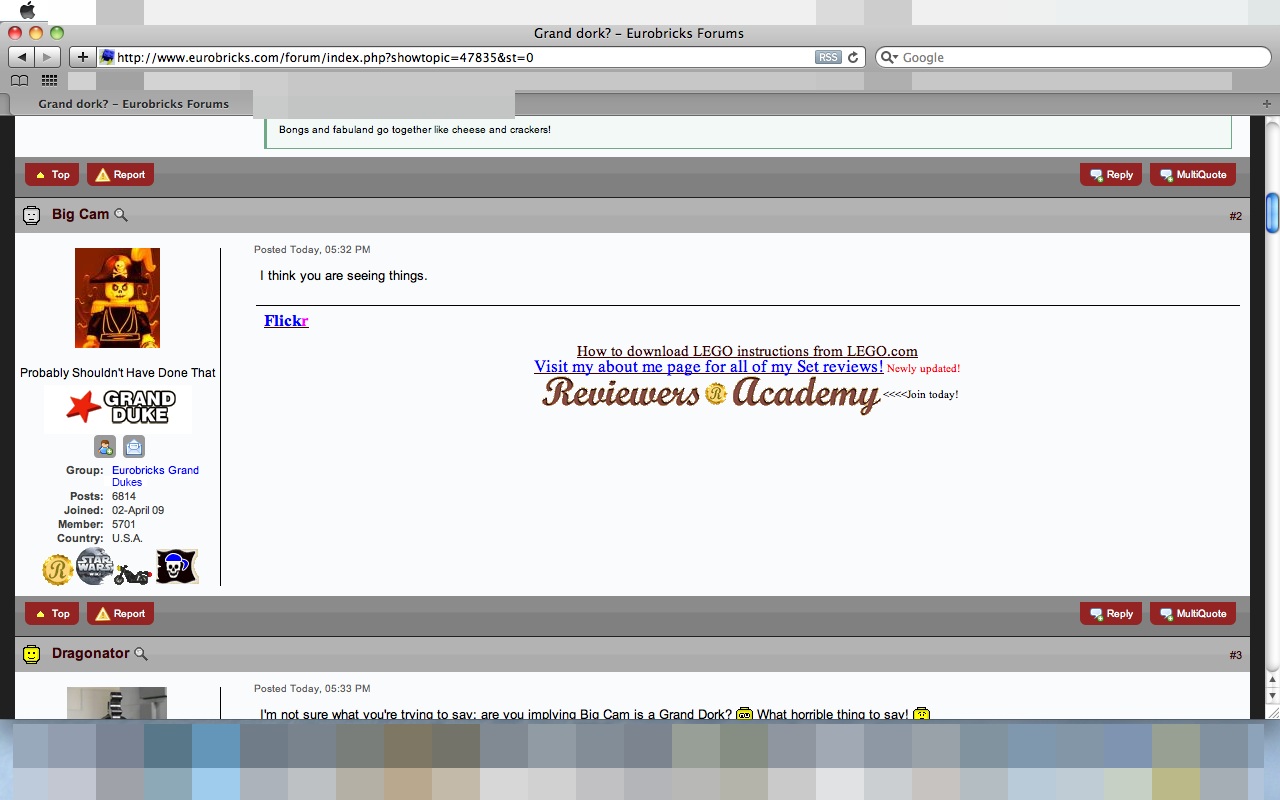The width and height of the screenshot is (1280, 800).
Task: Click MultiQuote on post number two
Action: [1192, 613]
